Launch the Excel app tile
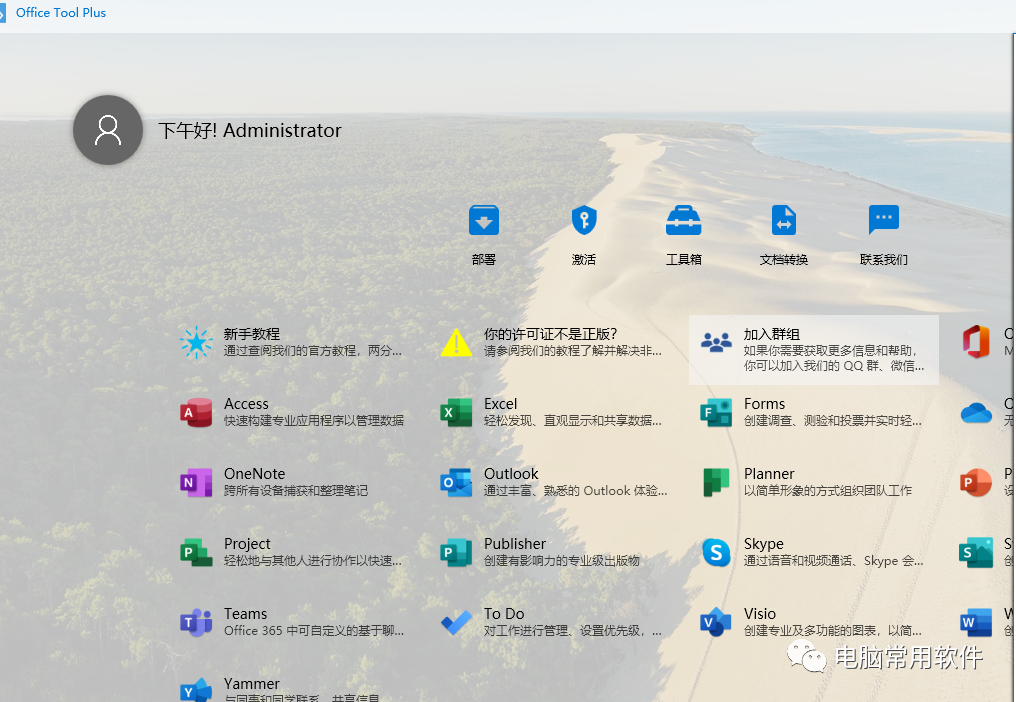Image resolution: width=1016 pixels, height=702 pixels. coord(554,412)
